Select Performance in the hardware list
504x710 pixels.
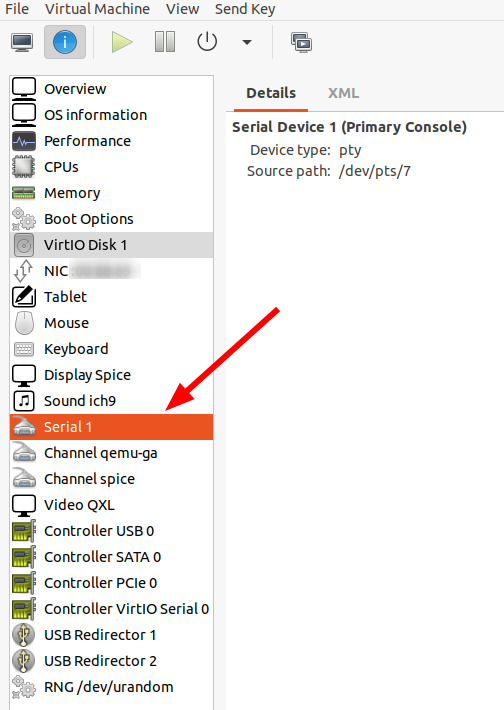point(111,141)
